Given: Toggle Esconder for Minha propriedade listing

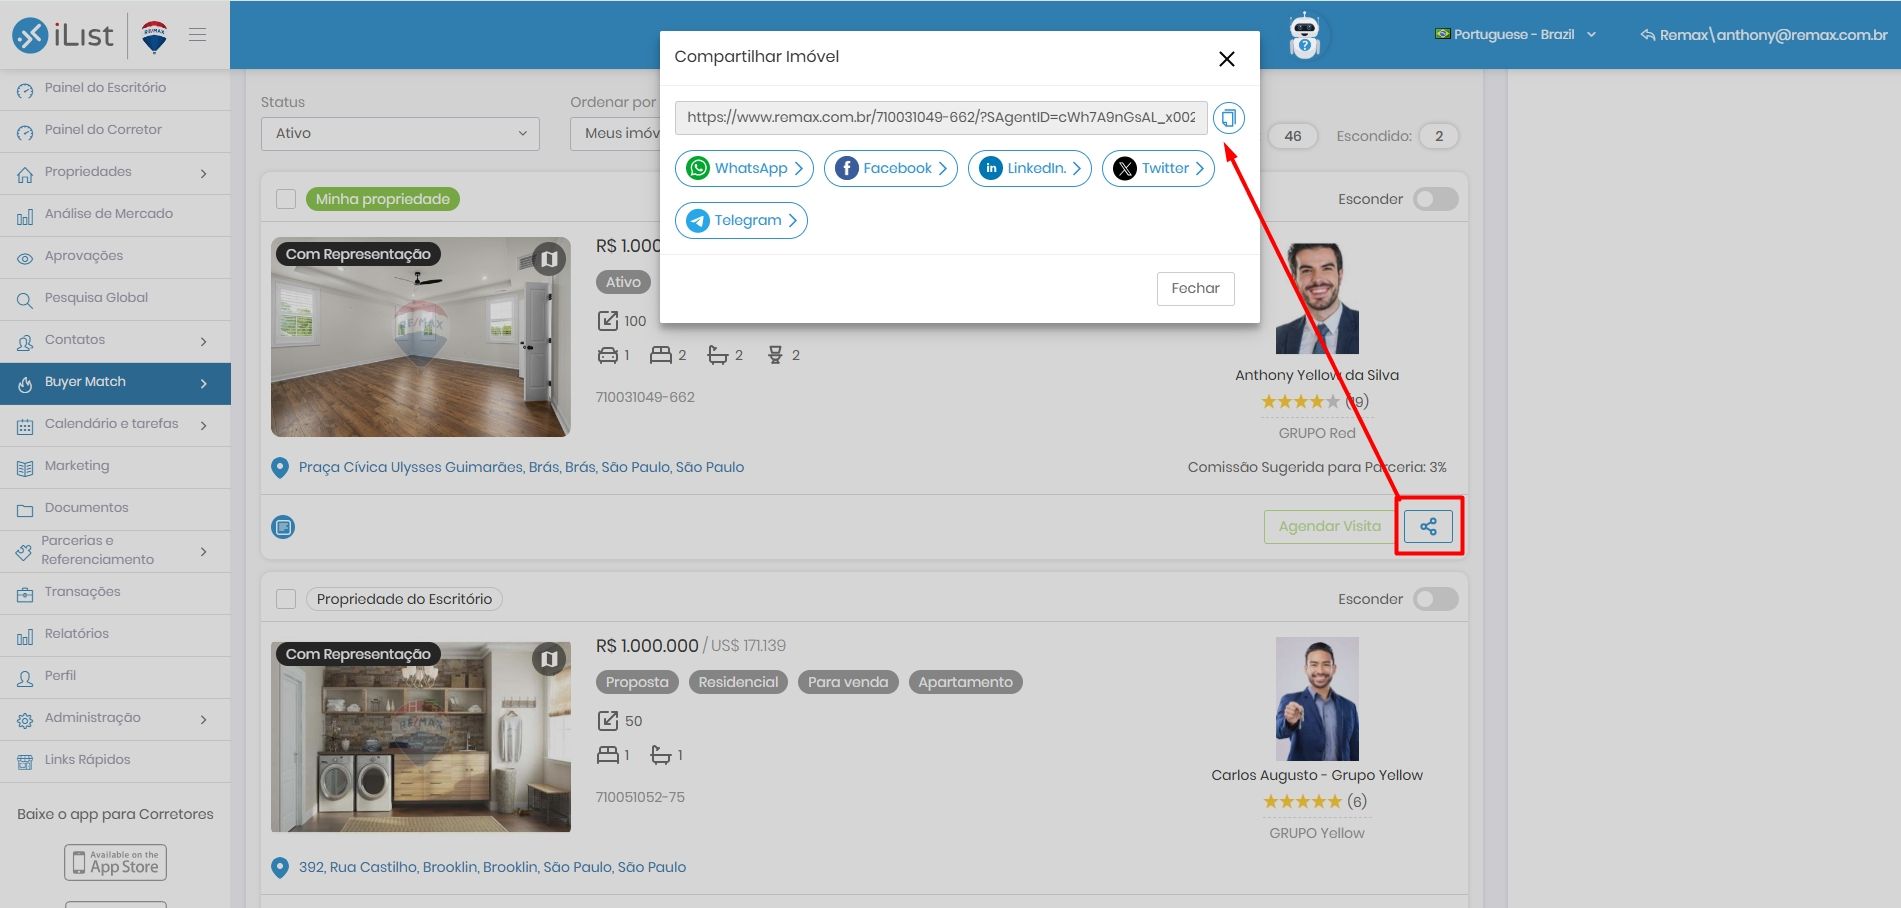Looking at the screenshot, I should click(1436, 199).
